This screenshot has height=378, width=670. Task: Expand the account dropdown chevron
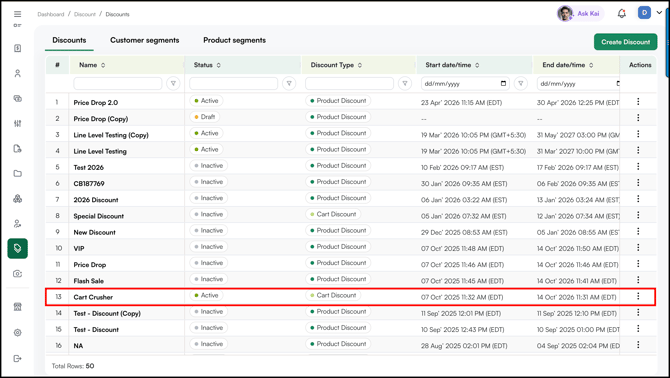click(x=659, y=13)
